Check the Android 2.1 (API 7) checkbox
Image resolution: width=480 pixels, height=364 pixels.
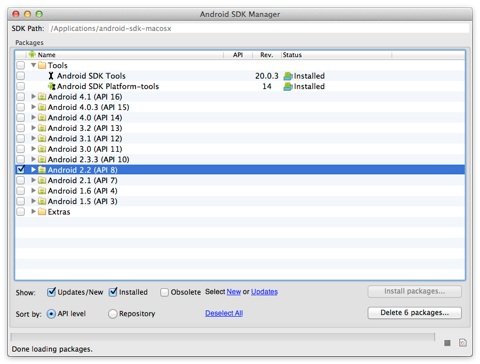tap(21, 180)
